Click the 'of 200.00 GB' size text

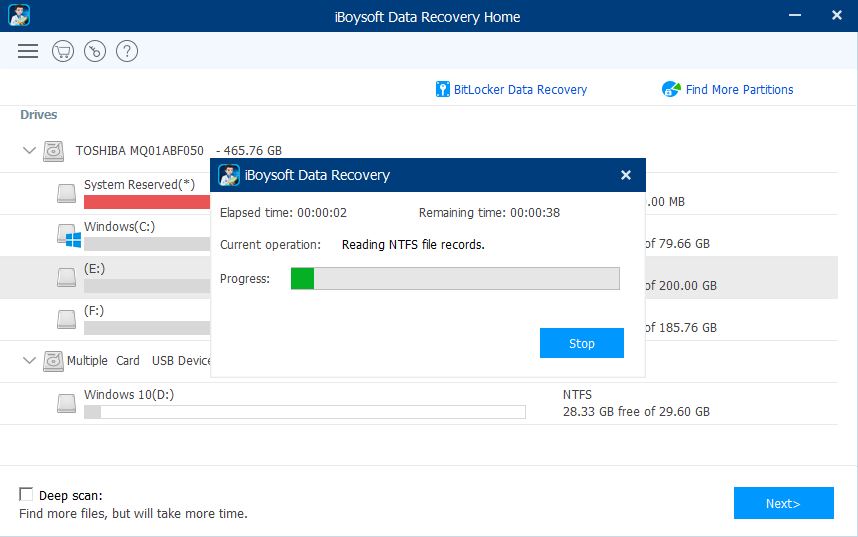681,286
